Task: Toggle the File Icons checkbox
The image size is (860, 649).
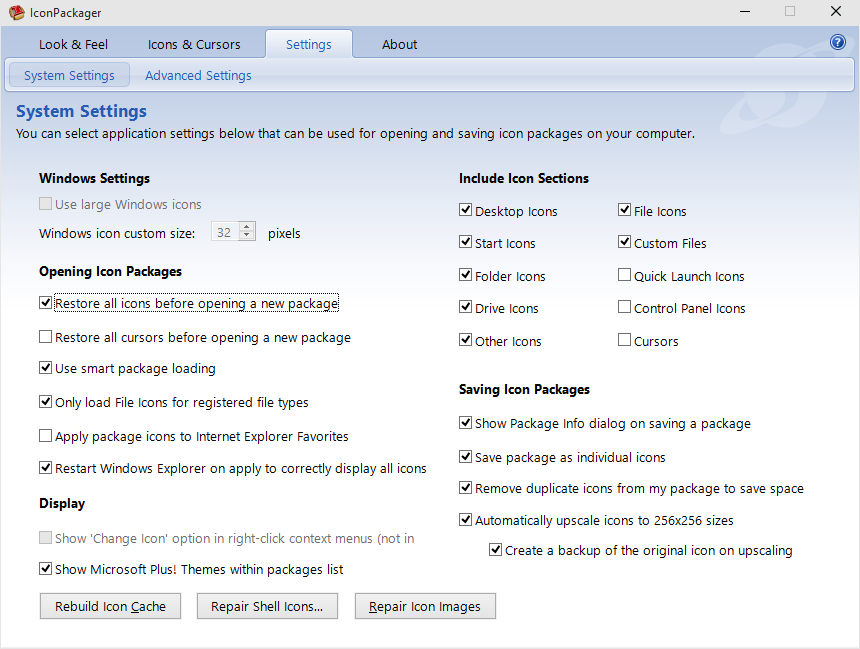Action: coord(624,210)
